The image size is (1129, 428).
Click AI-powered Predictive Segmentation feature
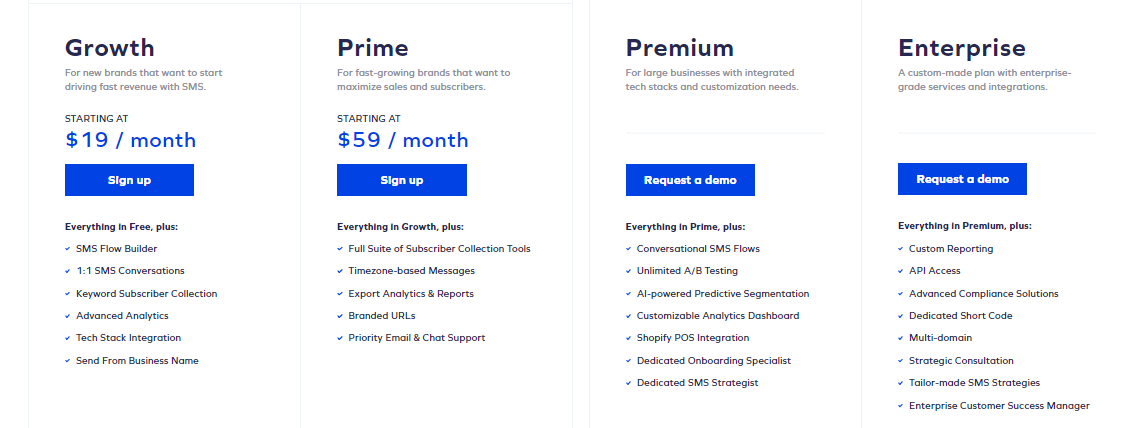pyautogui.click(x=723, y=293)
